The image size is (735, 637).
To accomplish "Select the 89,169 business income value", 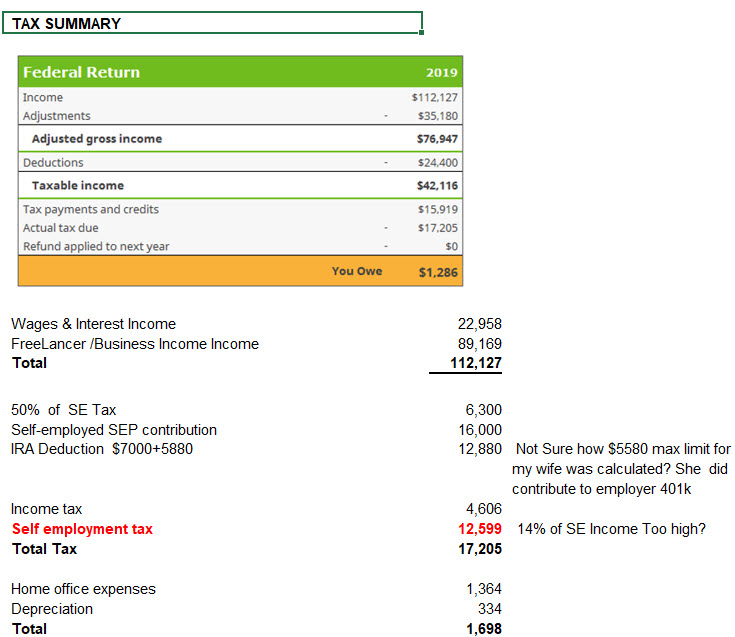I will 480,344.
